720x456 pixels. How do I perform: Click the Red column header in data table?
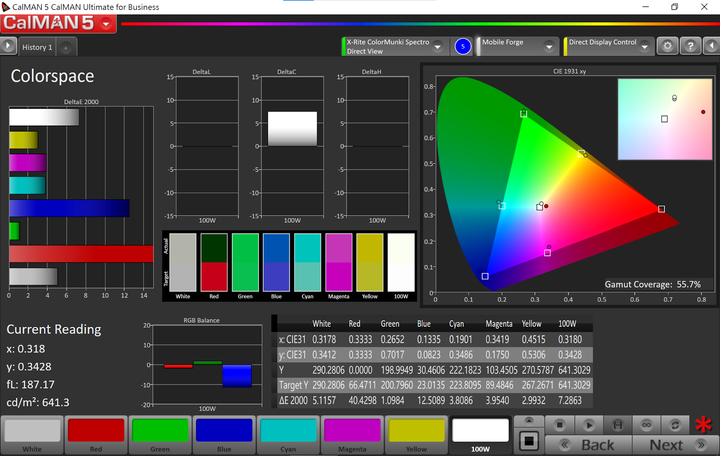354,324
